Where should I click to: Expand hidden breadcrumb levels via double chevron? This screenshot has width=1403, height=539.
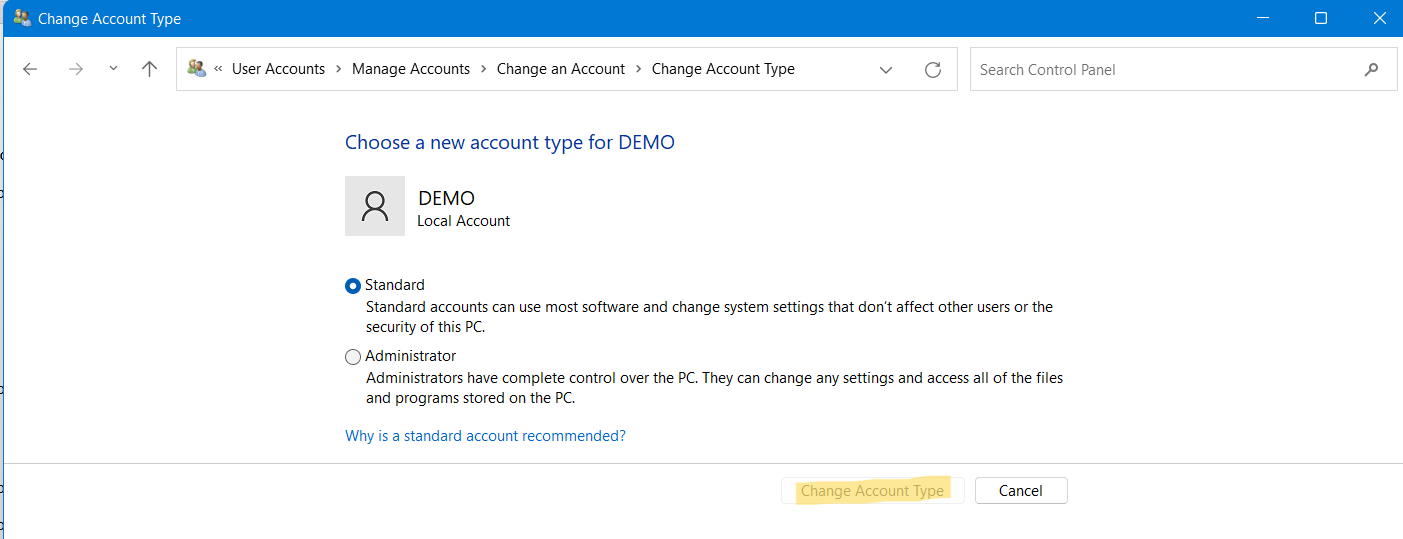click(x=218, y=69)
